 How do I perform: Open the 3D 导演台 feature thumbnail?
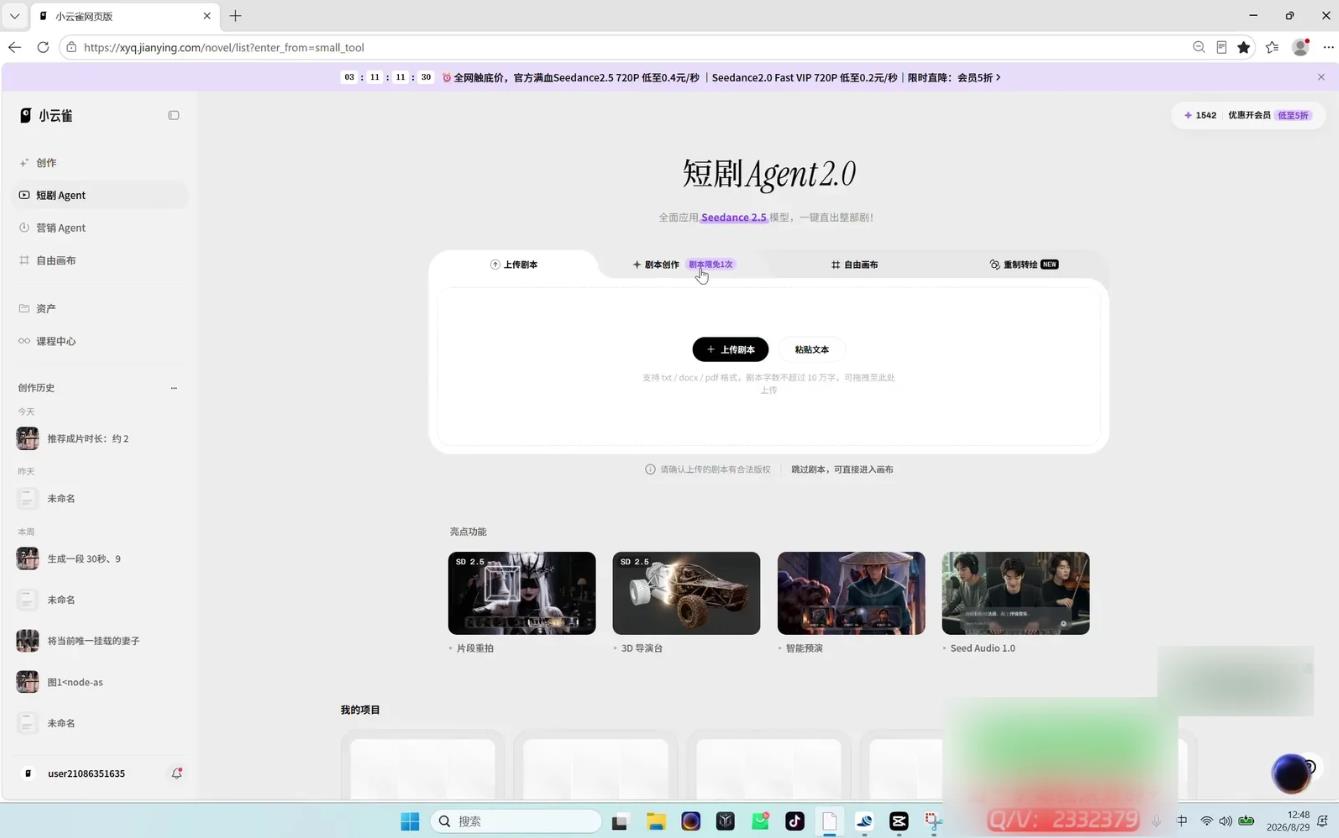pos(686,593)
